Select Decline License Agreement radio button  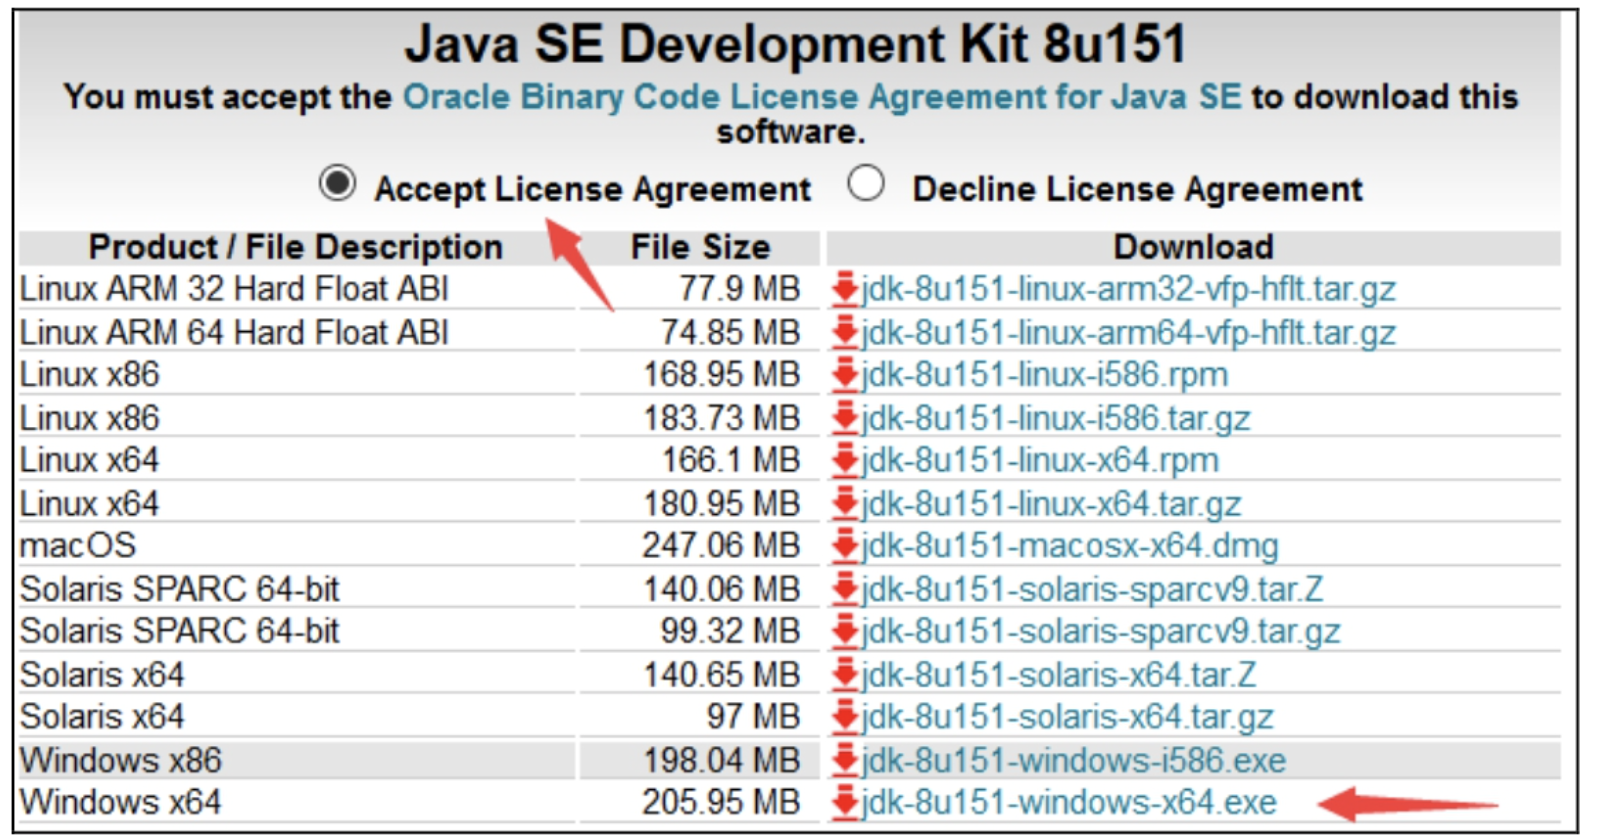[866, 184]
